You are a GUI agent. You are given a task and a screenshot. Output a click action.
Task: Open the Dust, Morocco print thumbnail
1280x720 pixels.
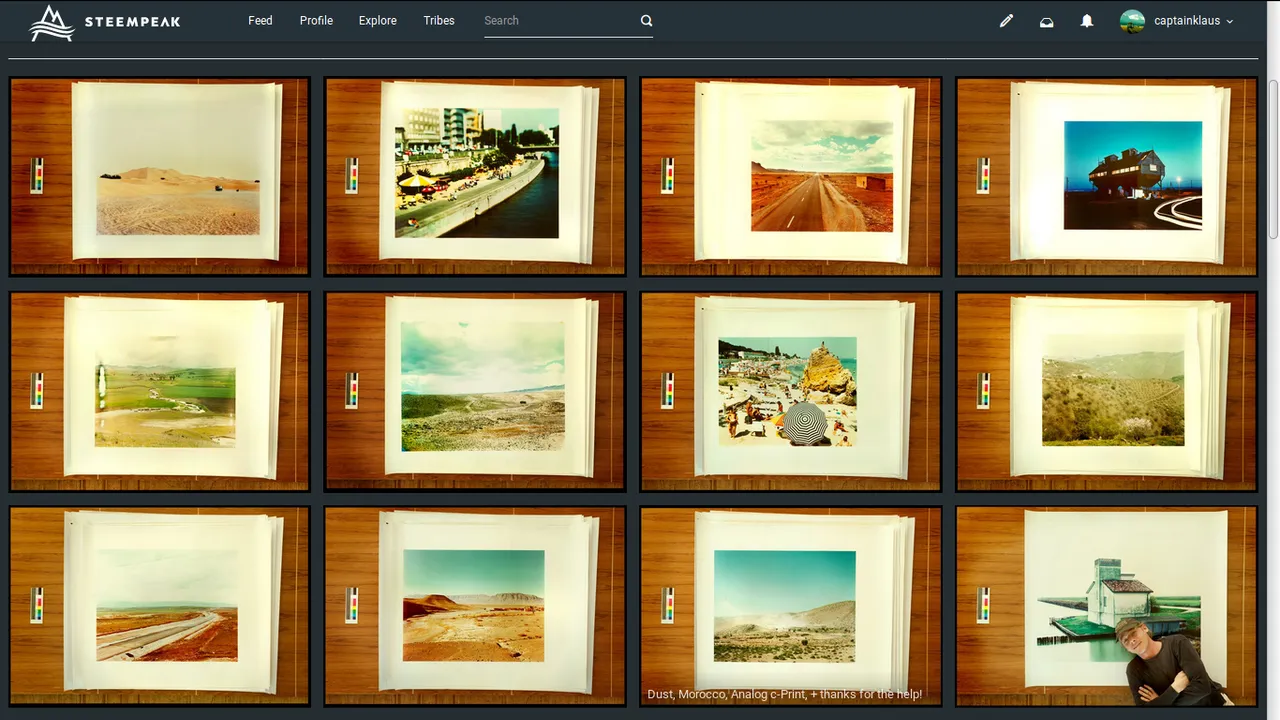[x=790, y=606]
